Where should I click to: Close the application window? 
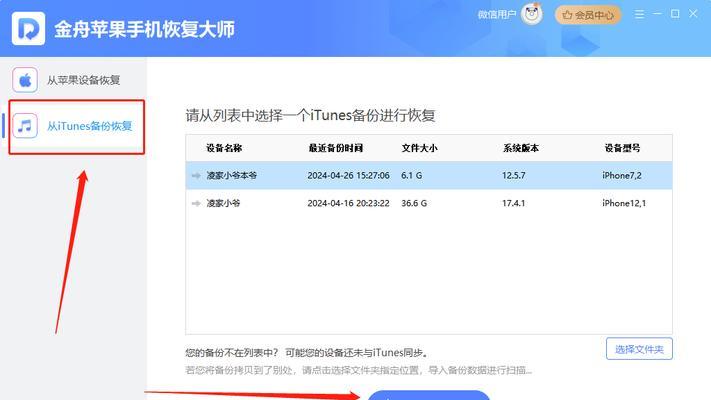tap(693, 14)
